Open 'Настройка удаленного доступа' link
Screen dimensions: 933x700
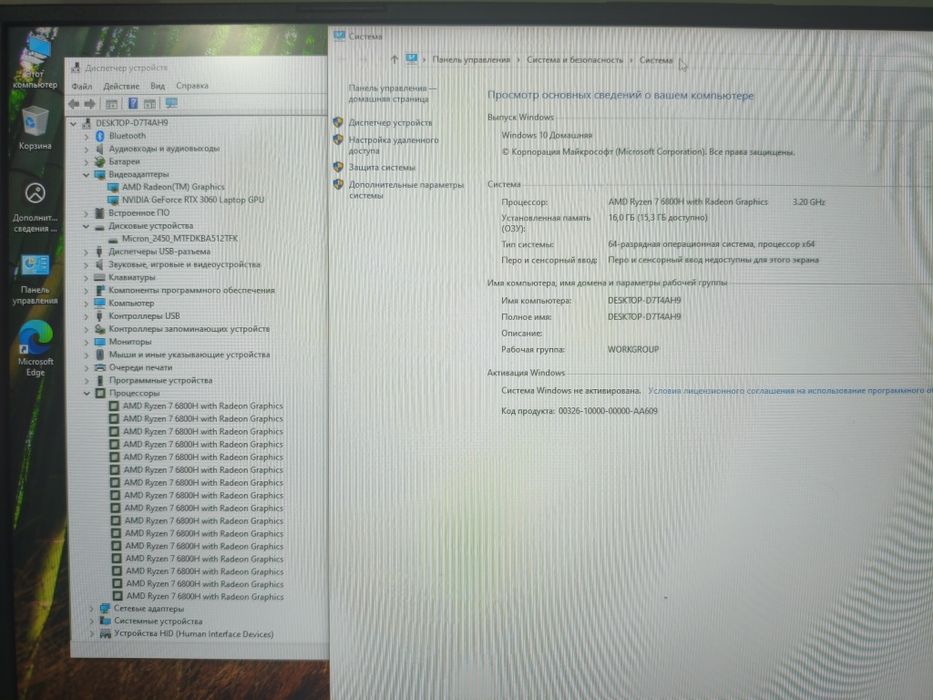click(x=393, y=145)
